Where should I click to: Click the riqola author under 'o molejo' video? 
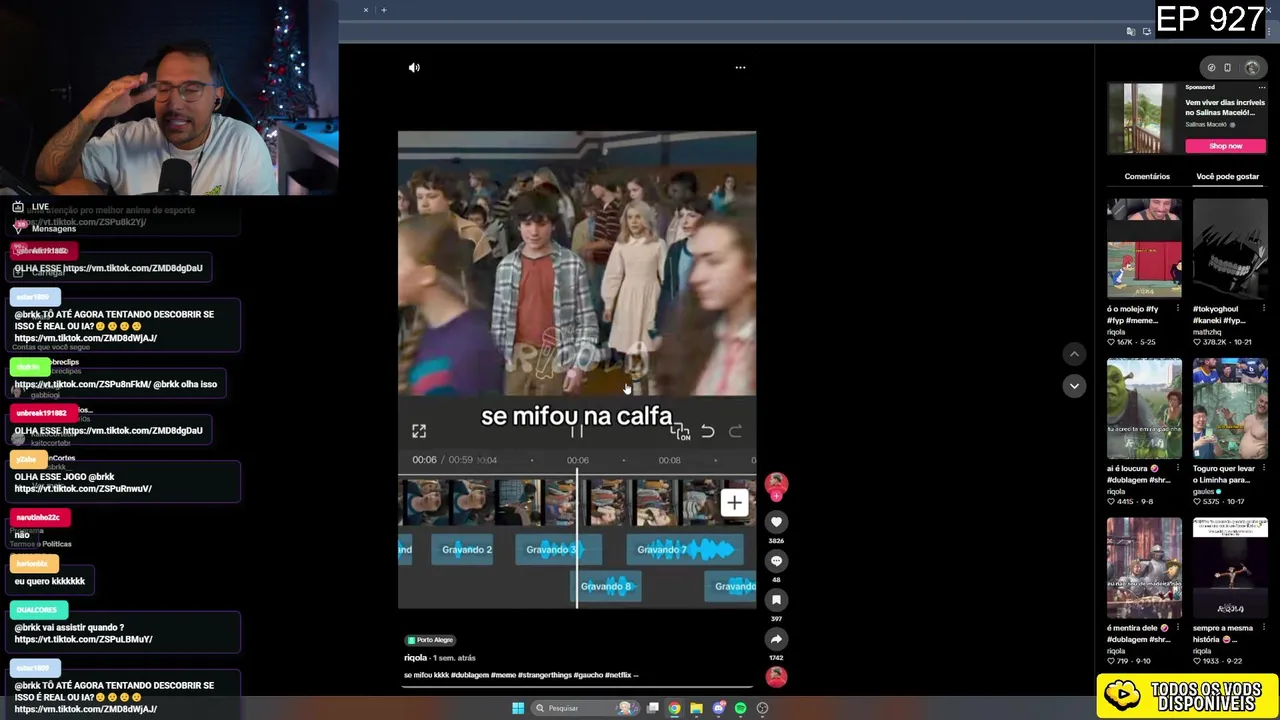[x=1115, y=332]
